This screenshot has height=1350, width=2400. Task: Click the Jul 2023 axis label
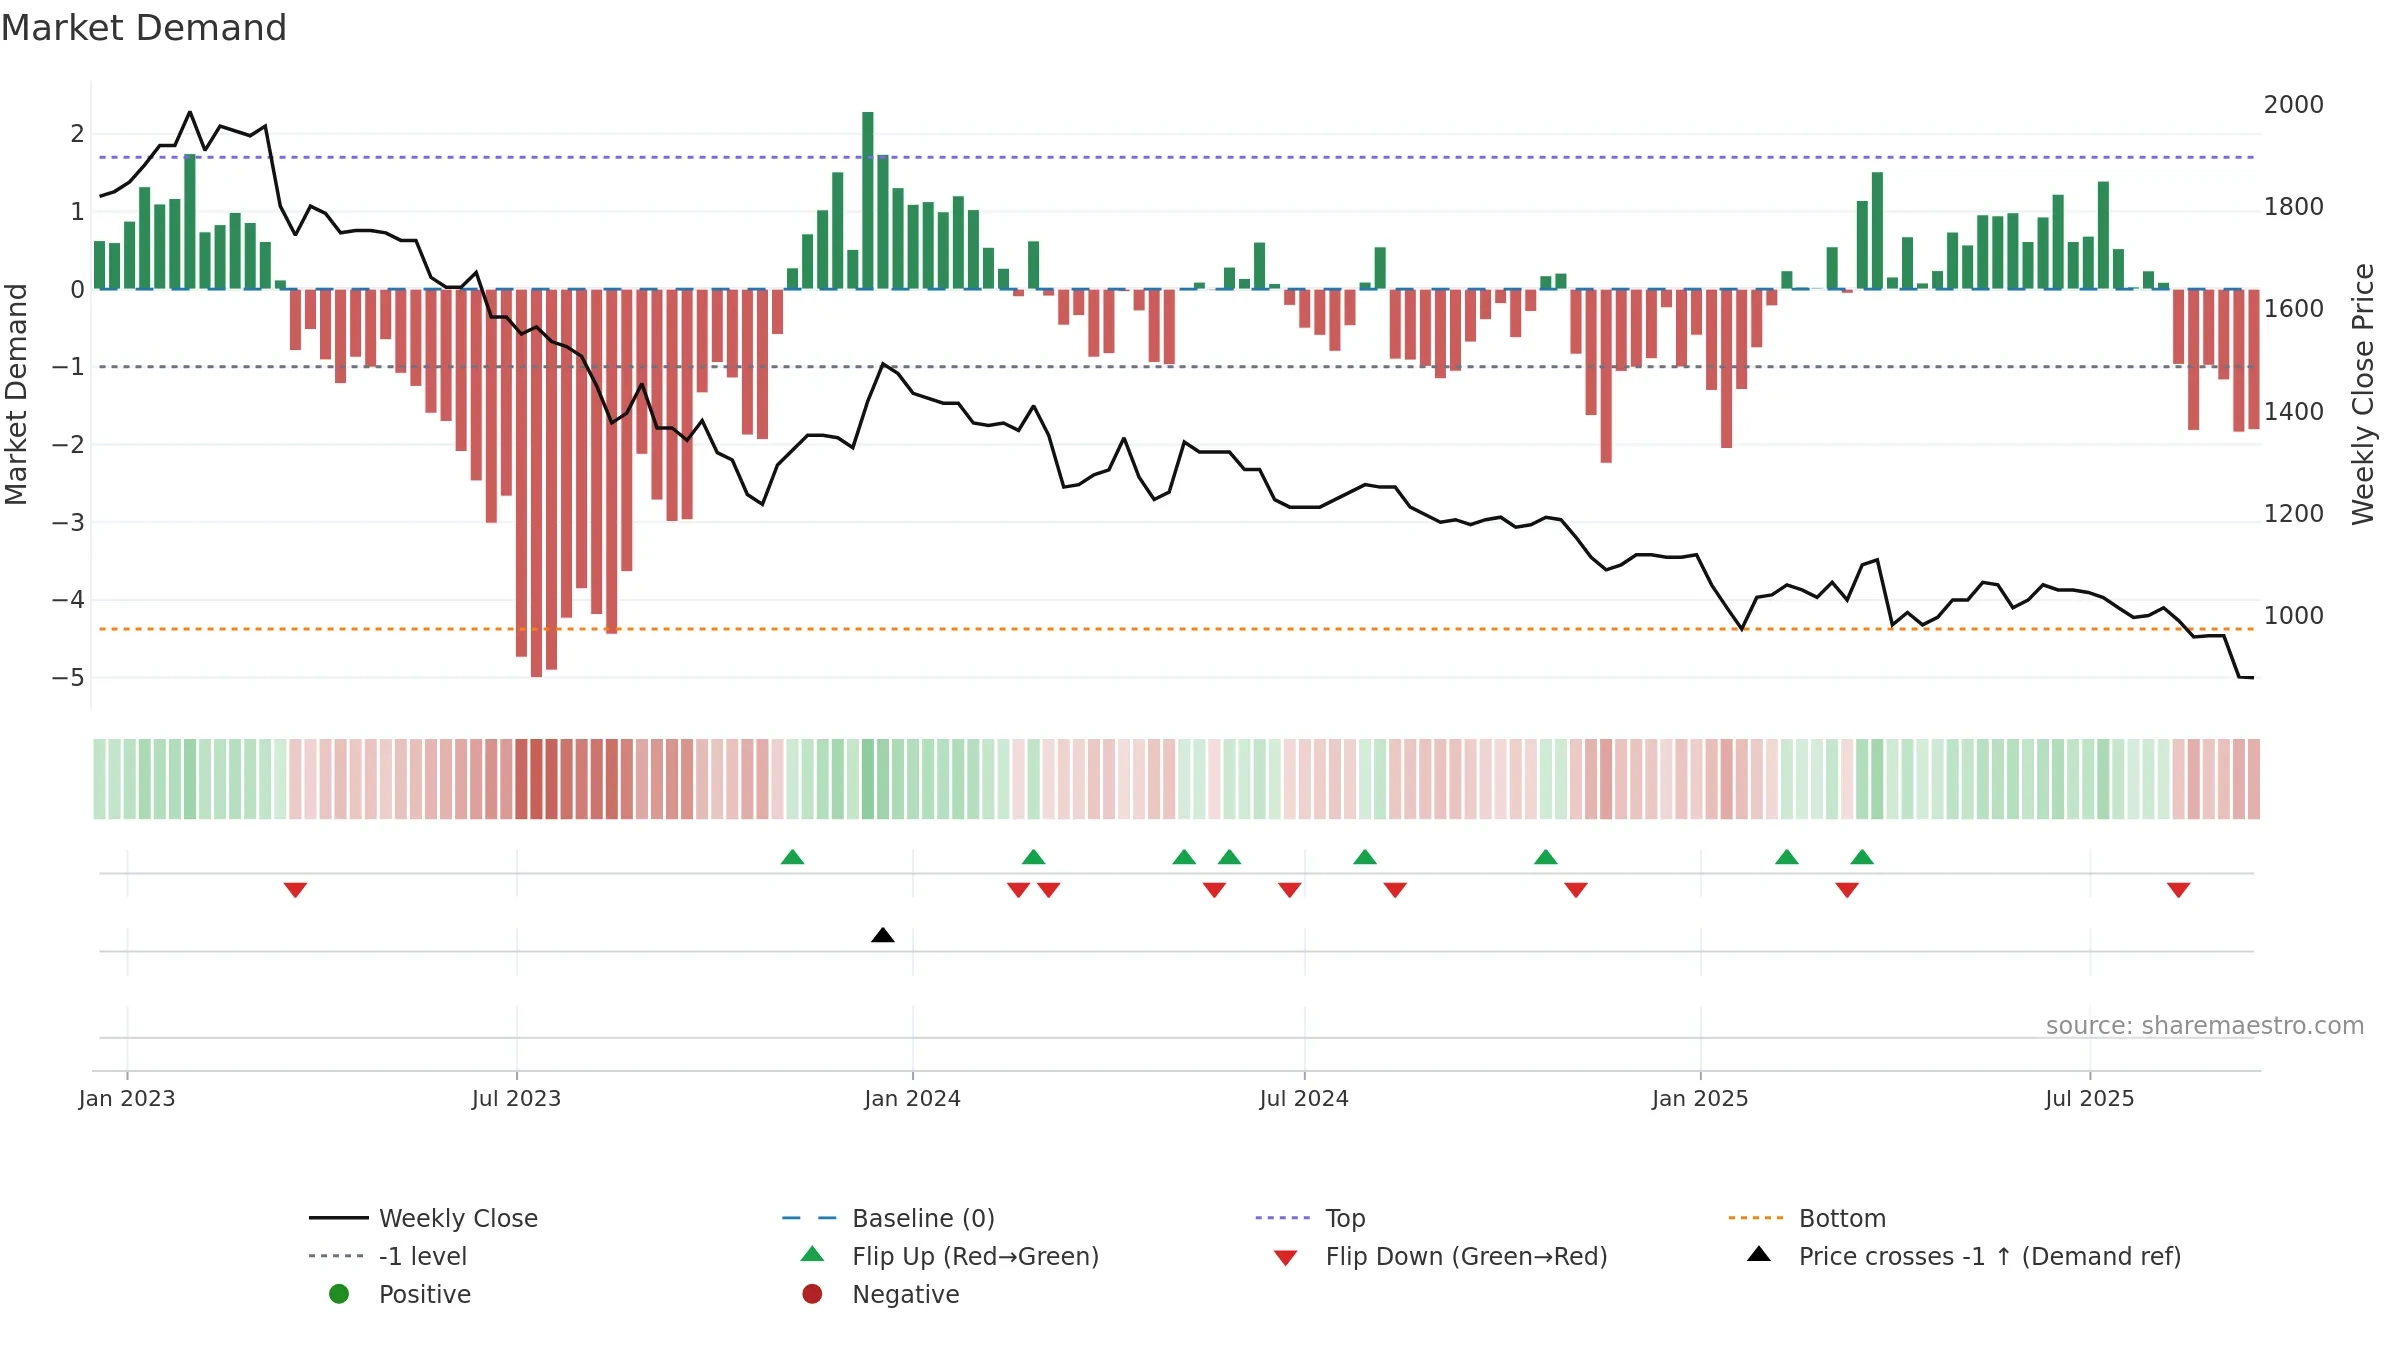pos(516,1099)
